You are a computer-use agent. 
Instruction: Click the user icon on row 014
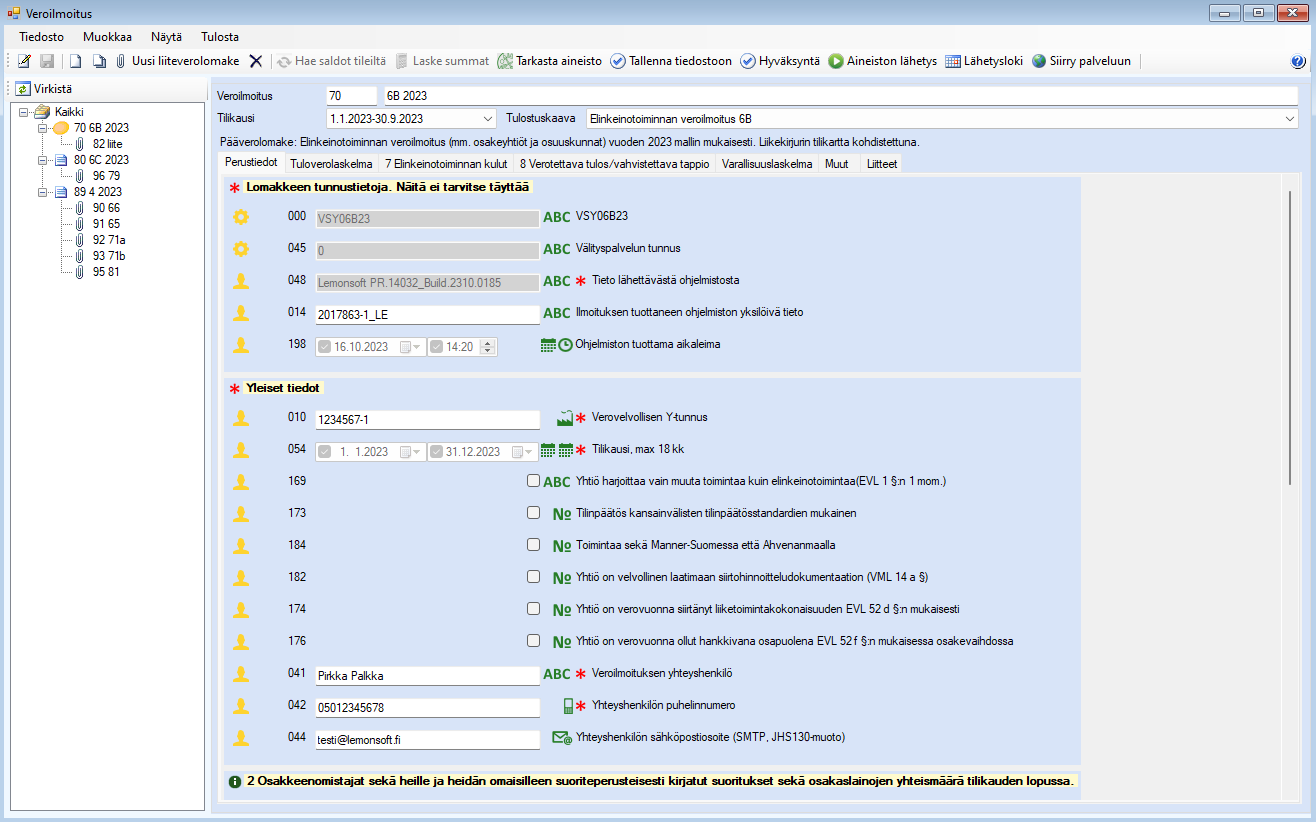click(240, 313)
